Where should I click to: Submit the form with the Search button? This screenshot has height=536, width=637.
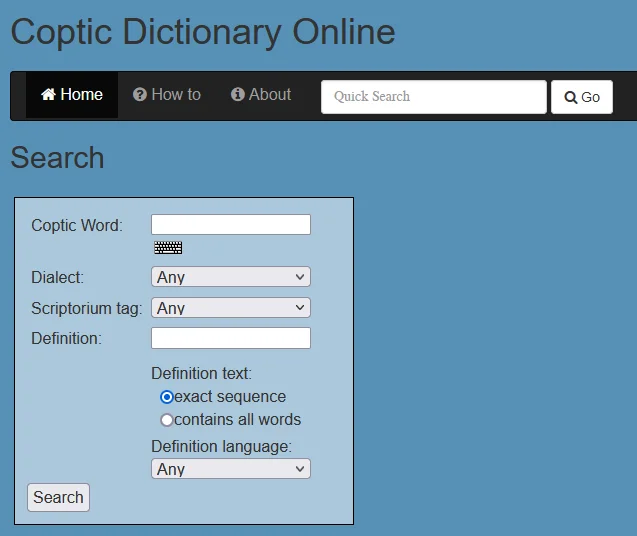click(58, 497)
